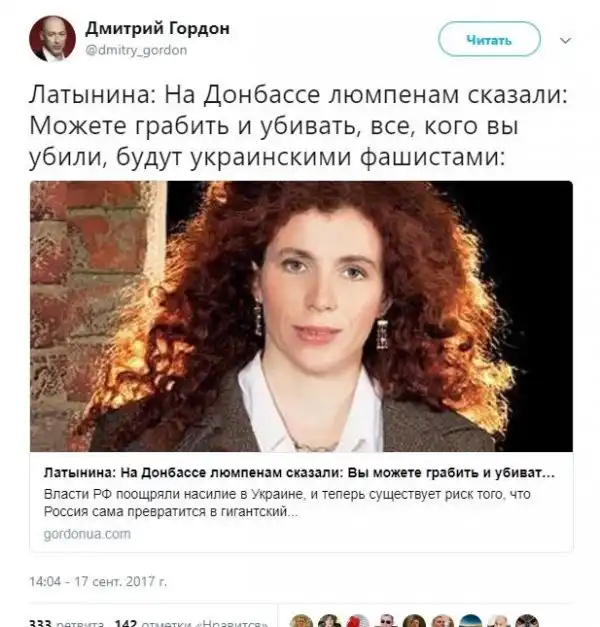
Task: Click the Читать follow button
Action: [489, 40]
